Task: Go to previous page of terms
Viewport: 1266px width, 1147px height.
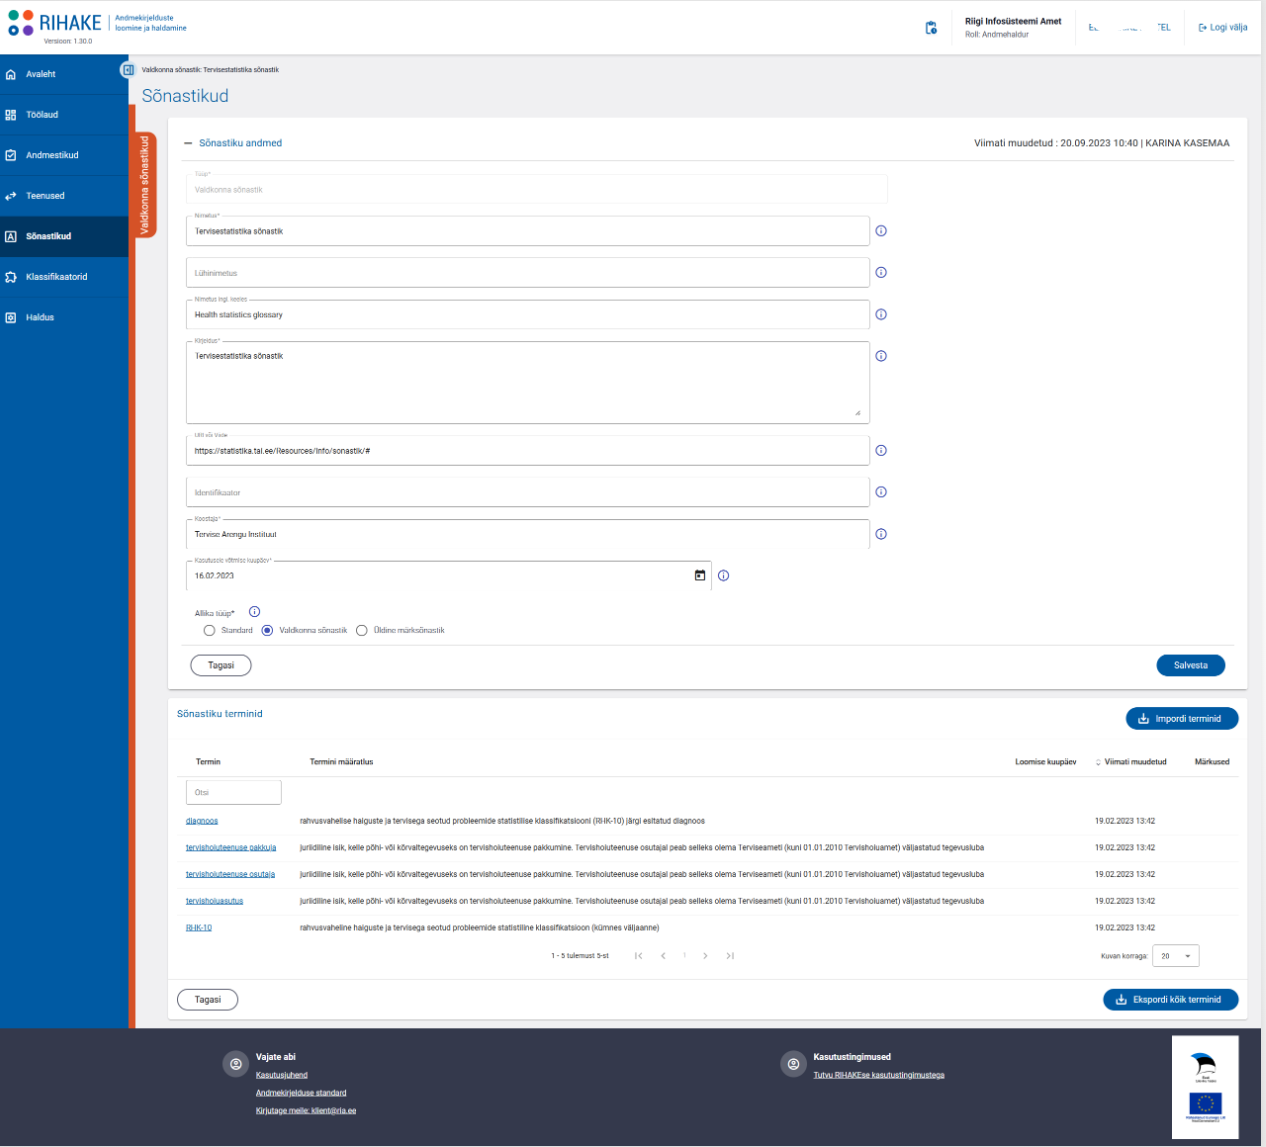Action: pos(663,956)
